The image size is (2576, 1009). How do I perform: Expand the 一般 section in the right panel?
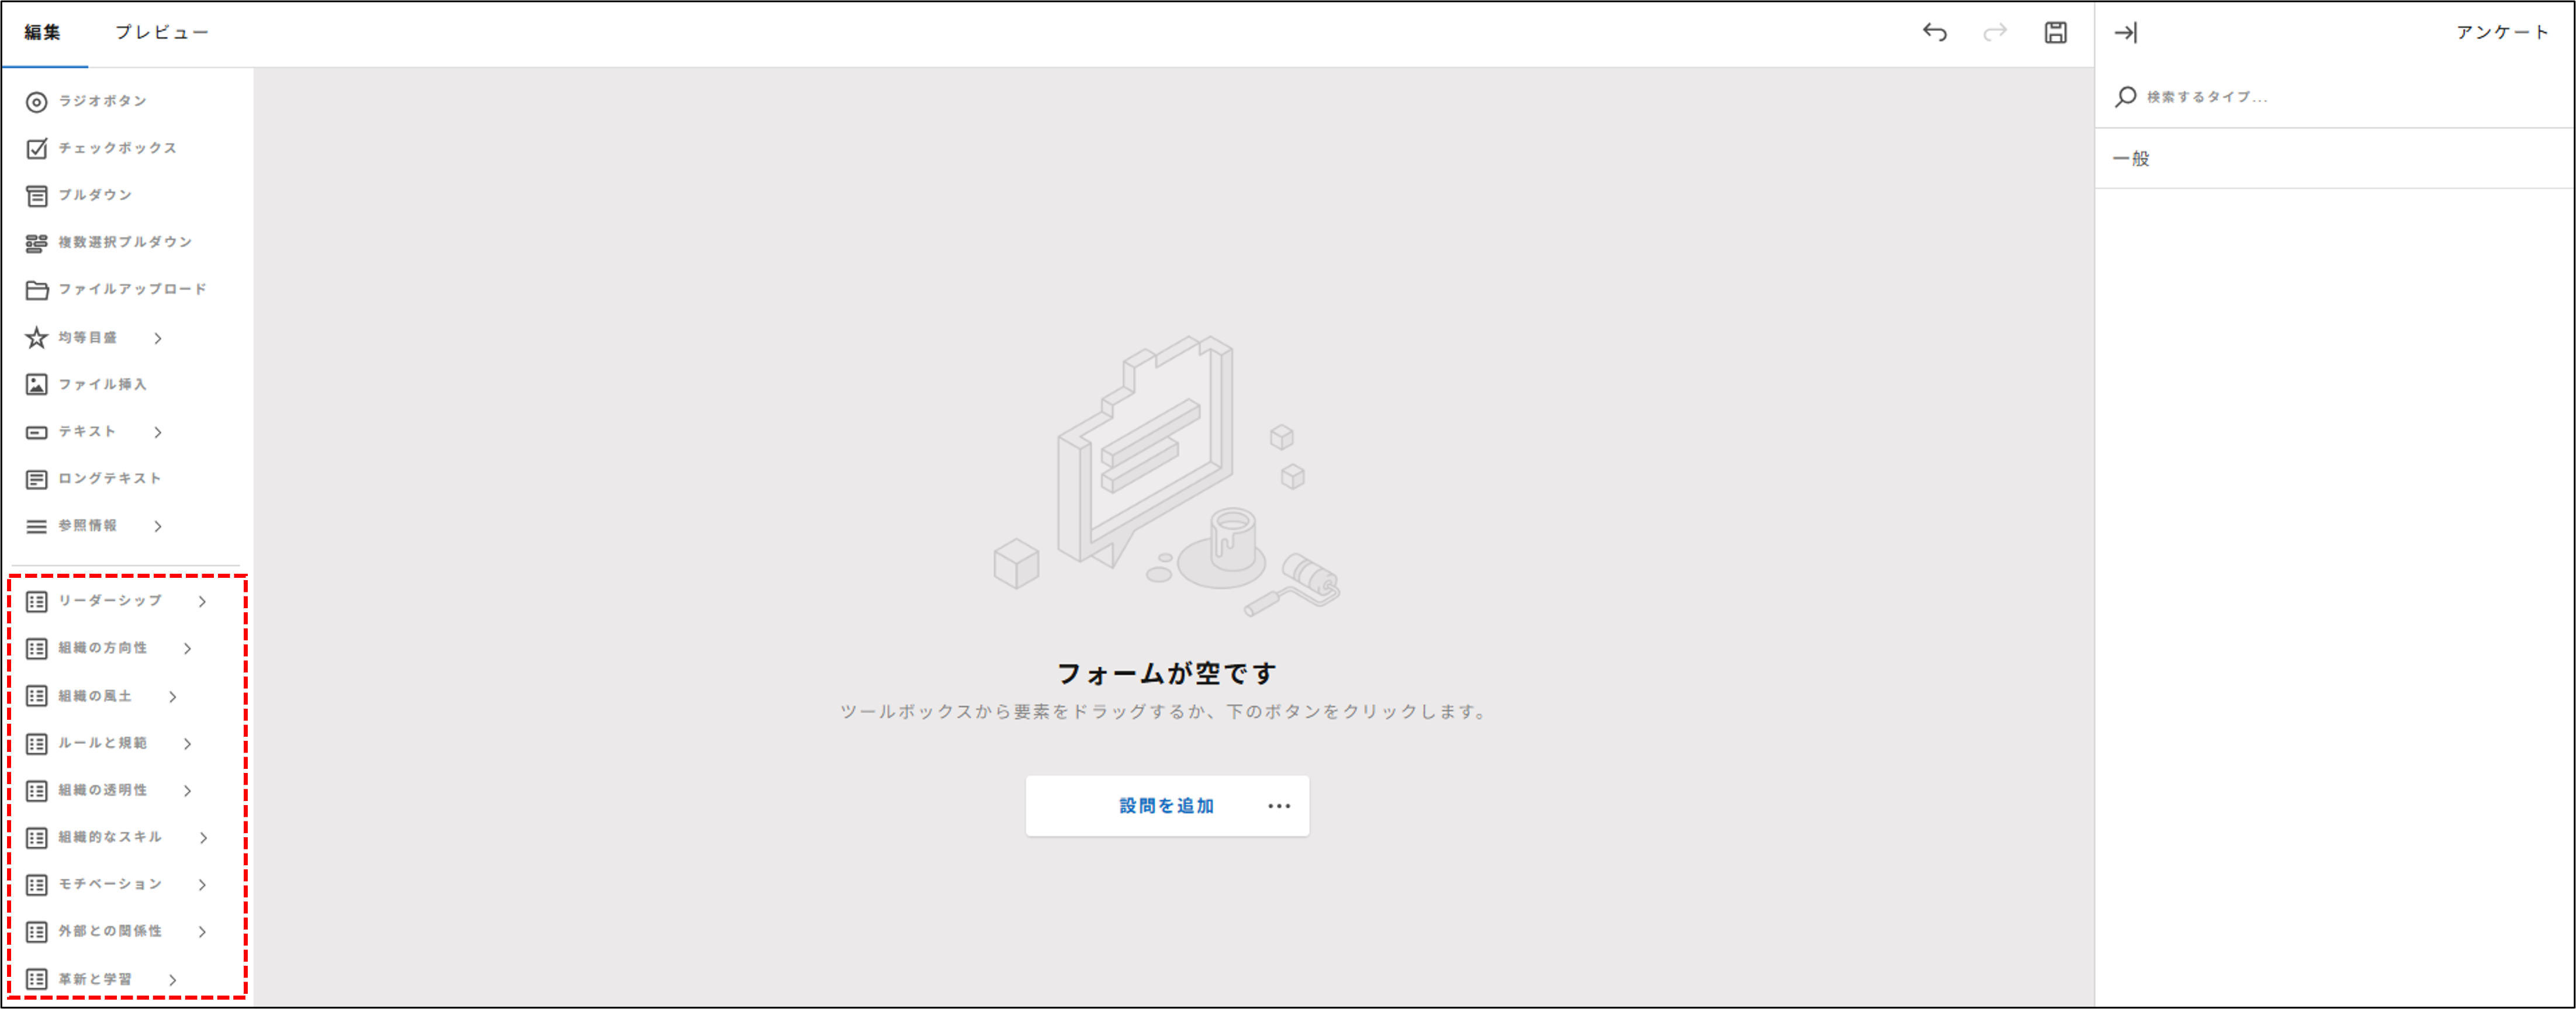click(2133, 158)
